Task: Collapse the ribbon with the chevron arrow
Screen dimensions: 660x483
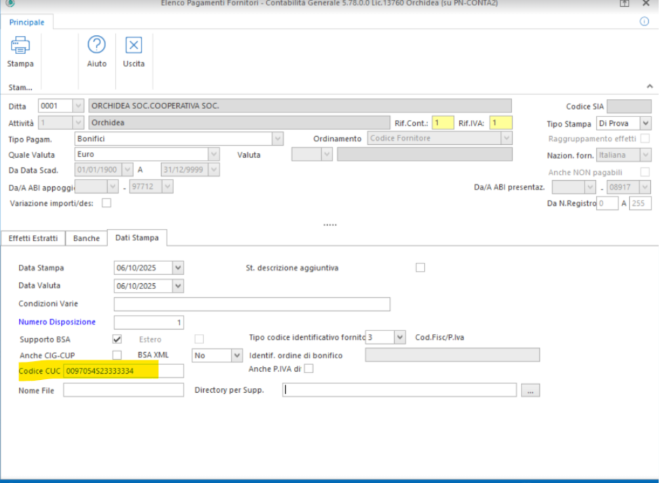Action: tap(649, 87)
